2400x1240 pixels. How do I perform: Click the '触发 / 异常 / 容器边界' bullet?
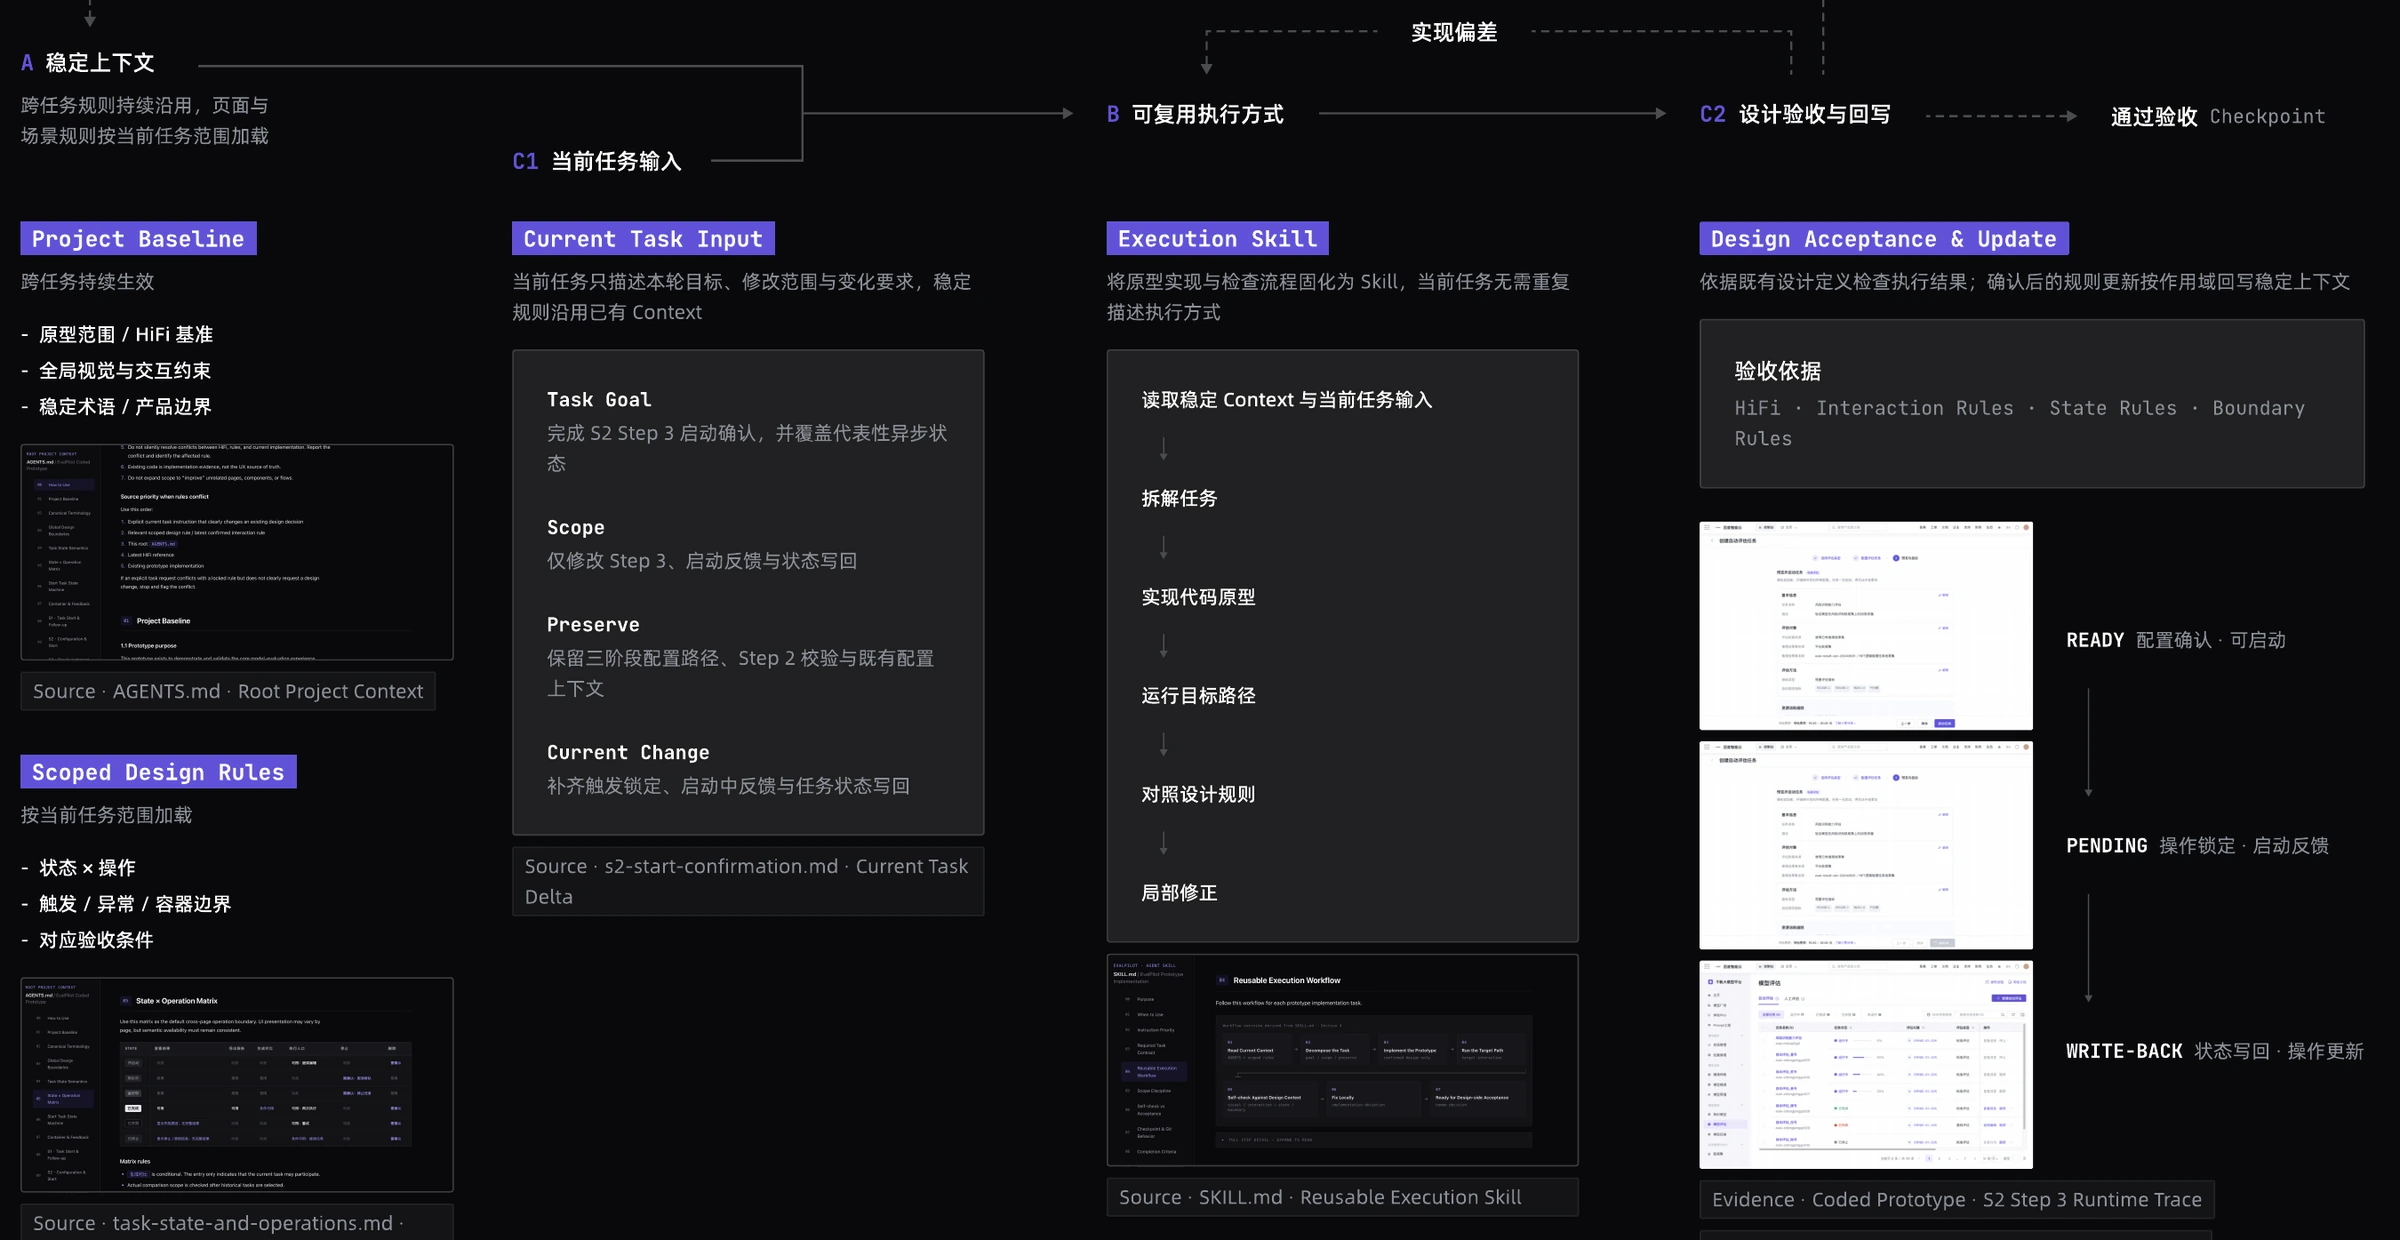[x=126, y=903]
